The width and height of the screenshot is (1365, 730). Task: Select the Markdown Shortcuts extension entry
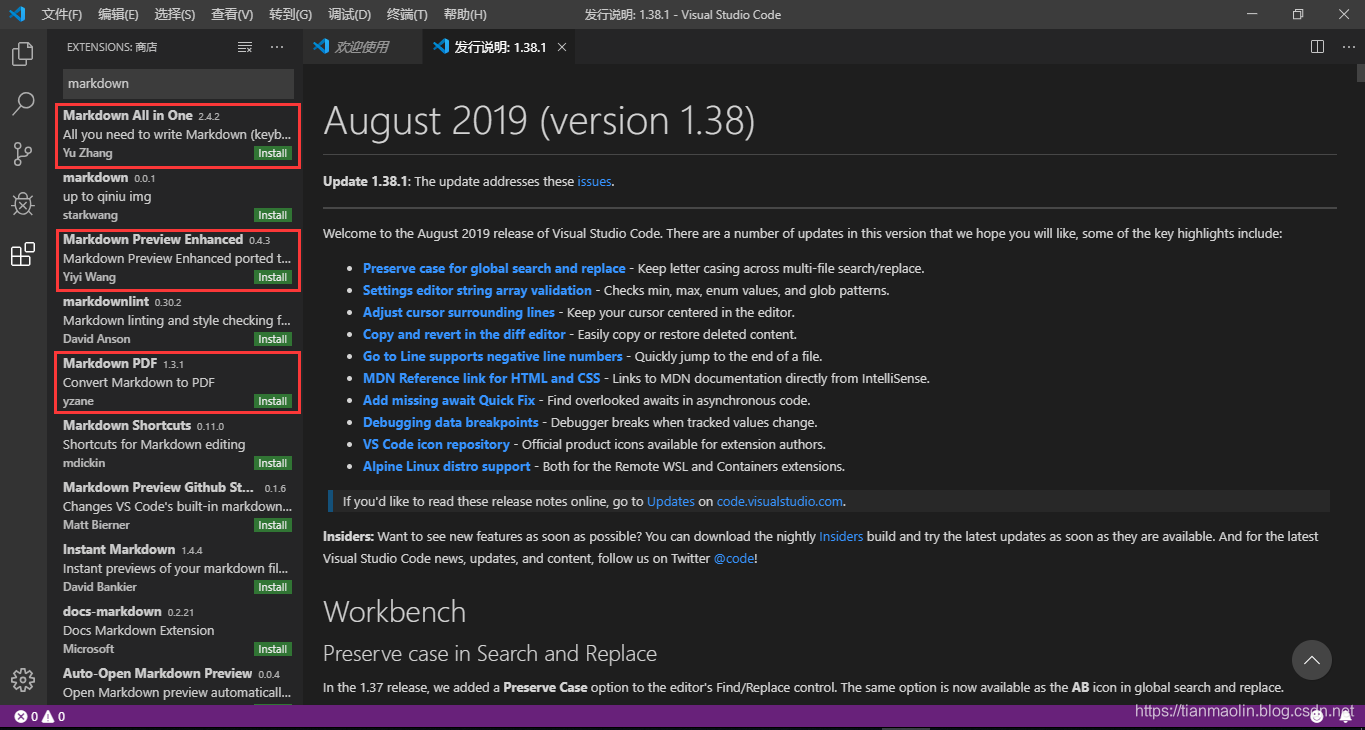click(x=176, y=444)
